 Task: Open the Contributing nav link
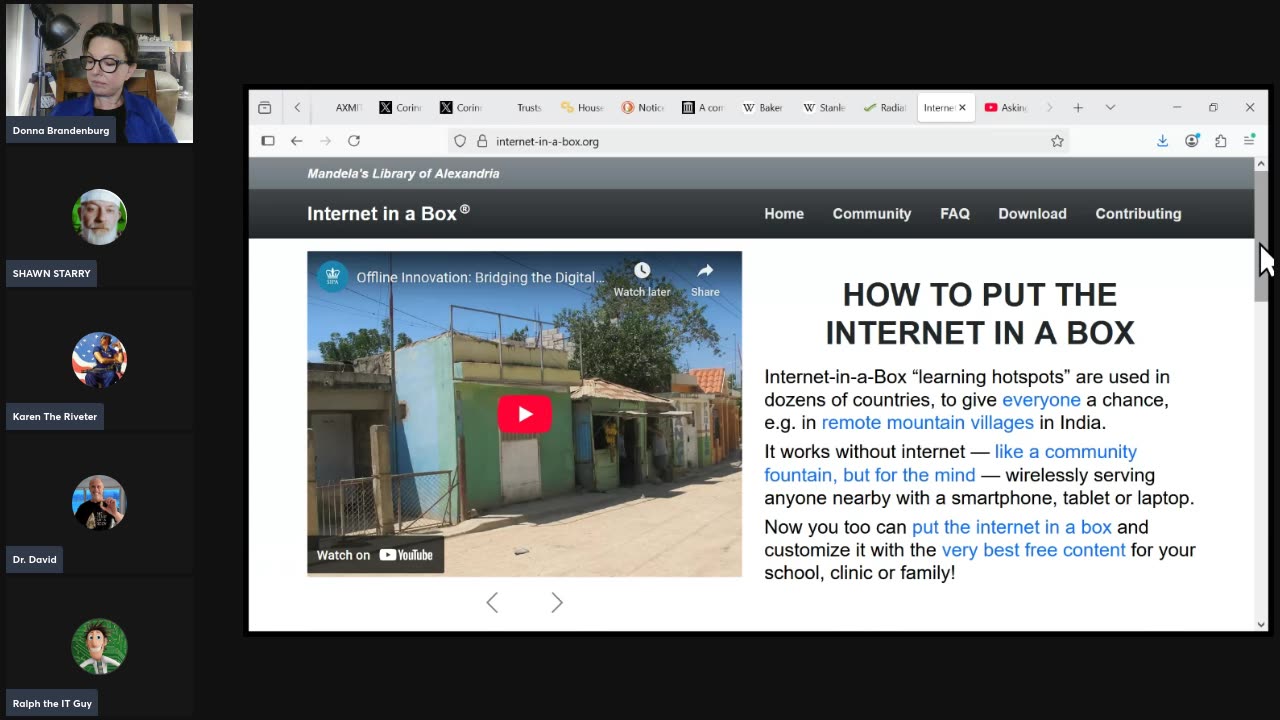pos(1138,213)
